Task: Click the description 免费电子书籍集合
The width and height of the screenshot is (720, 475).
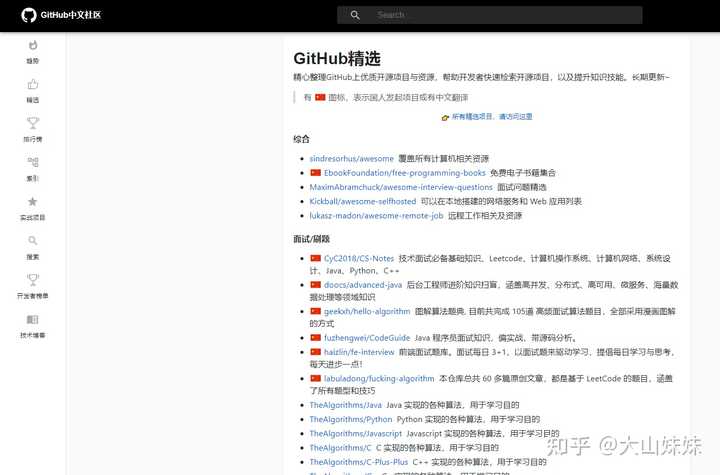Action: [x=523, y=173]
